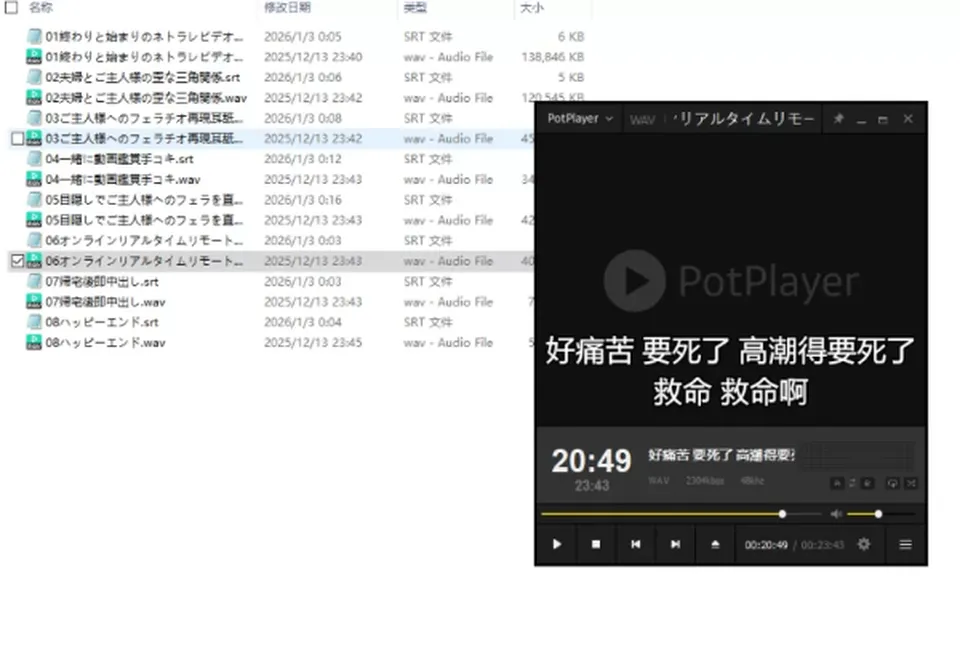The height and width of the screenshot is (646, 960).
Task: Click the eject/open file icon in PotPlayer
Action: [715, 544]
